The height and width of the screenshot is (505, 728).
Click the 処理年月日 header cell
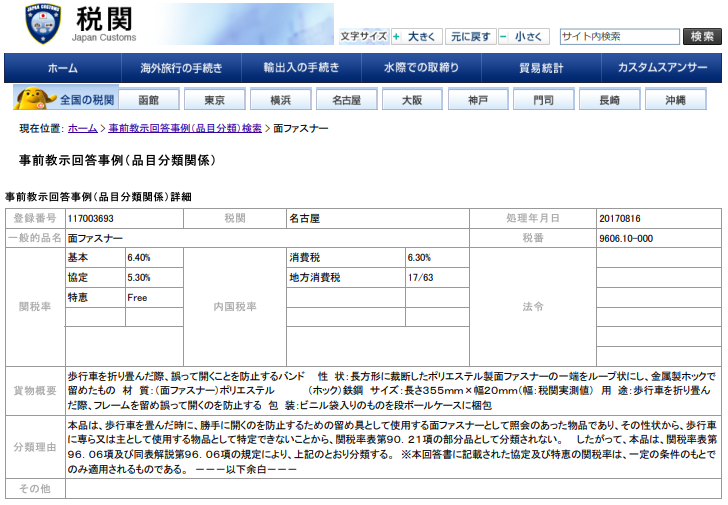coord(533,218)
